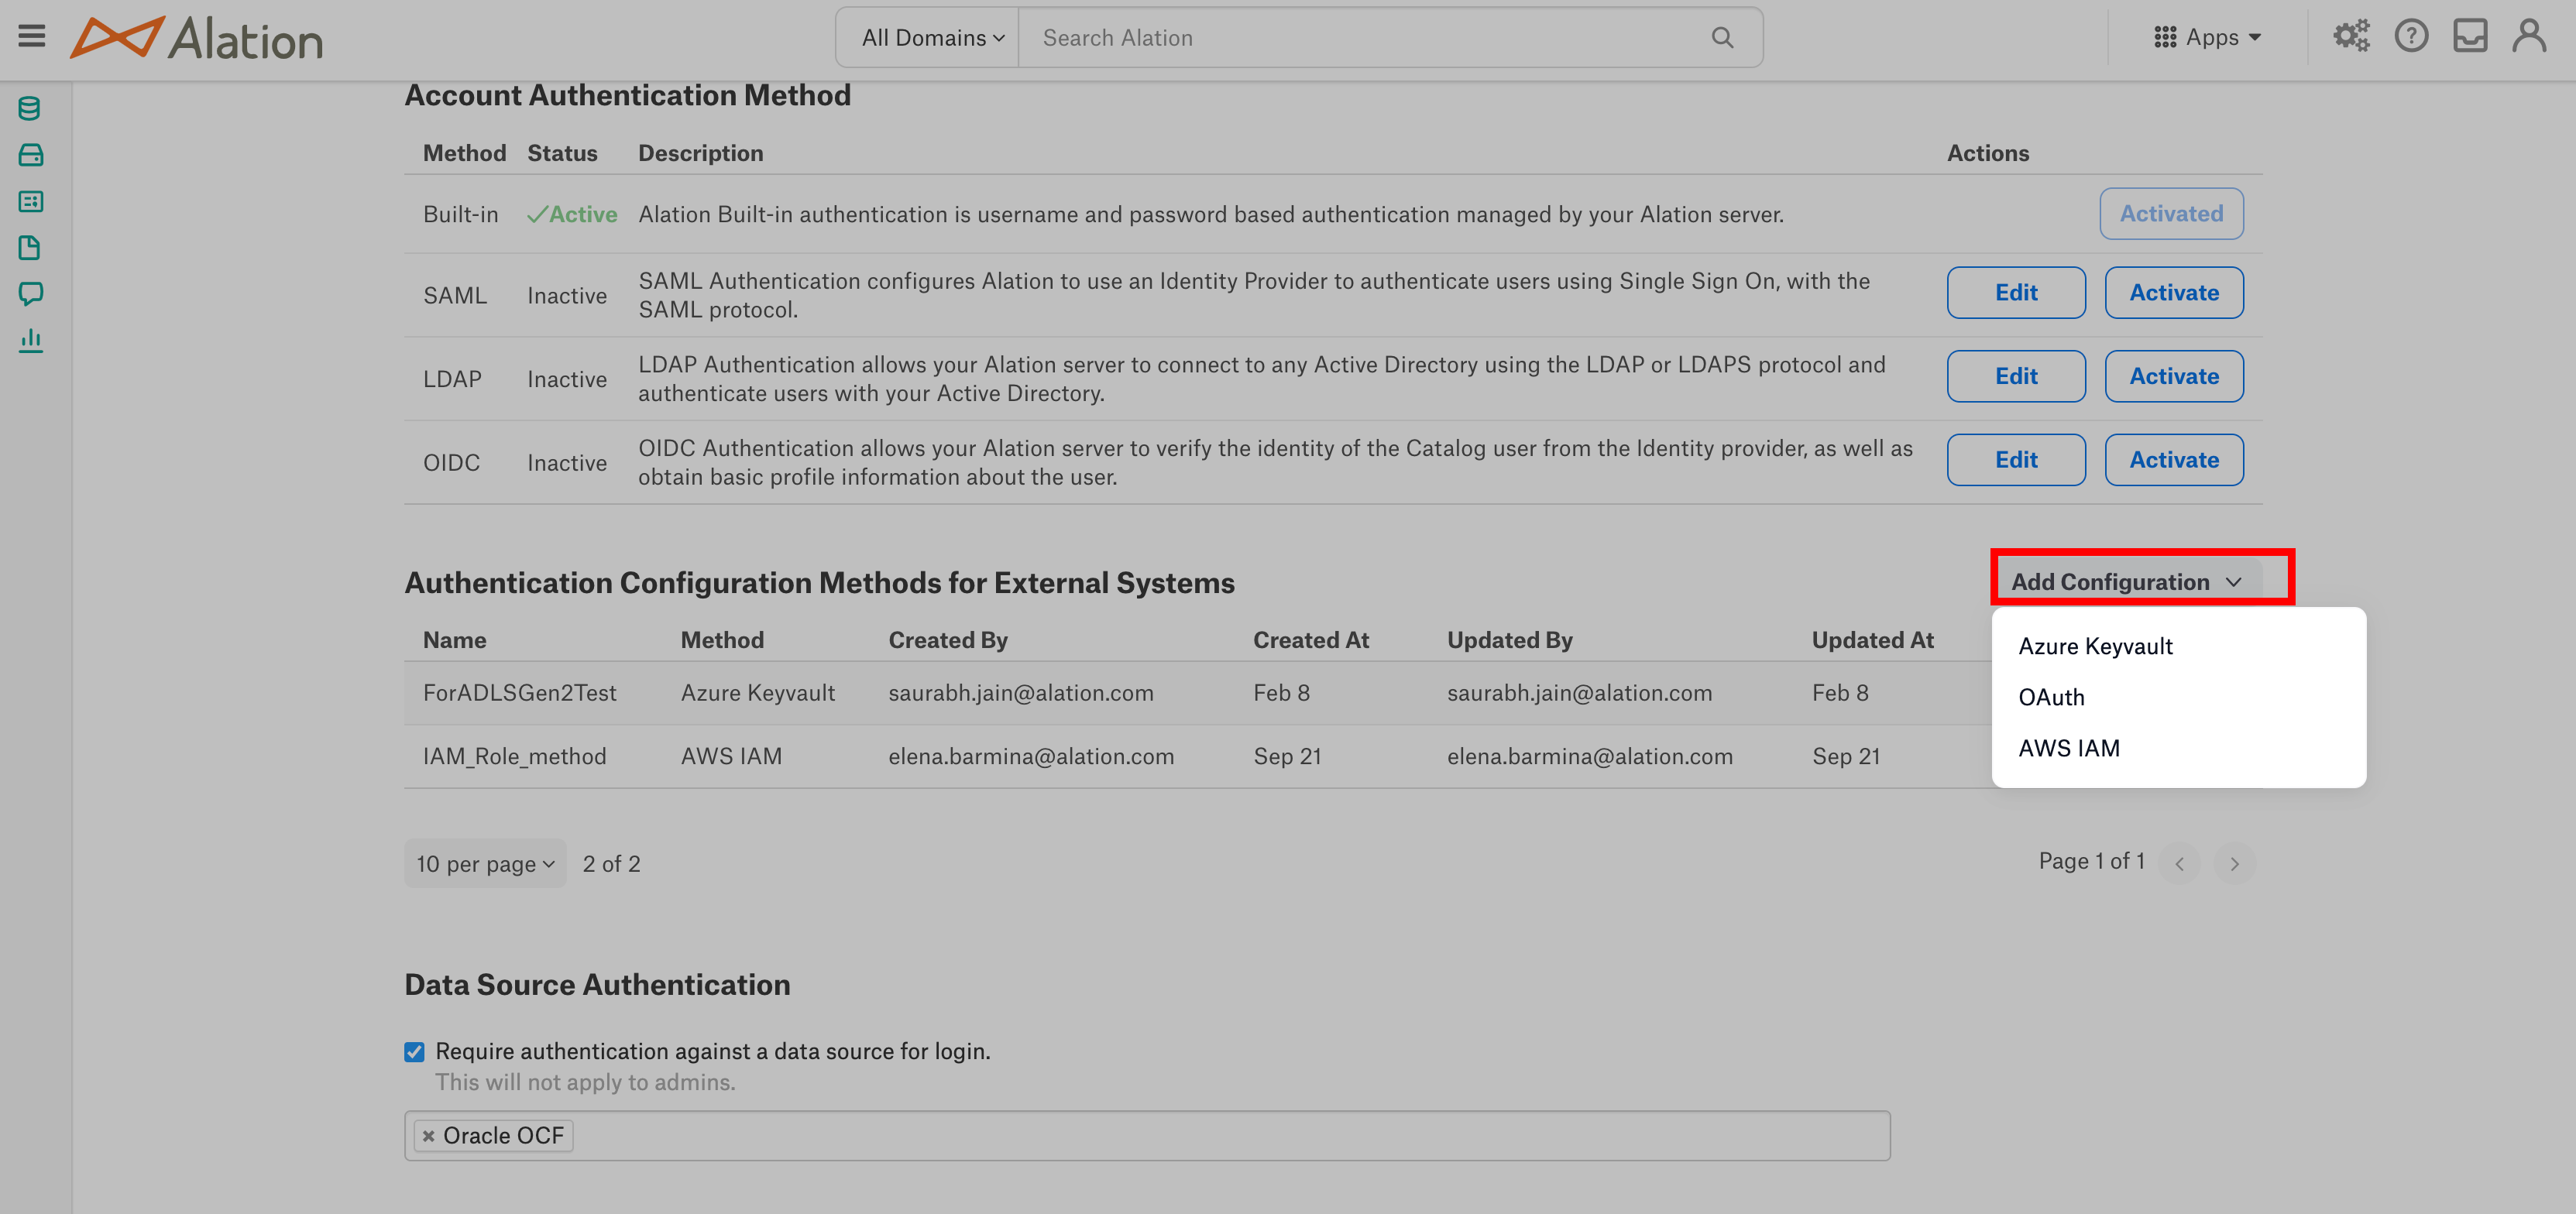
Task: Open the conversations chat sidebar icon
Action: 30,294
